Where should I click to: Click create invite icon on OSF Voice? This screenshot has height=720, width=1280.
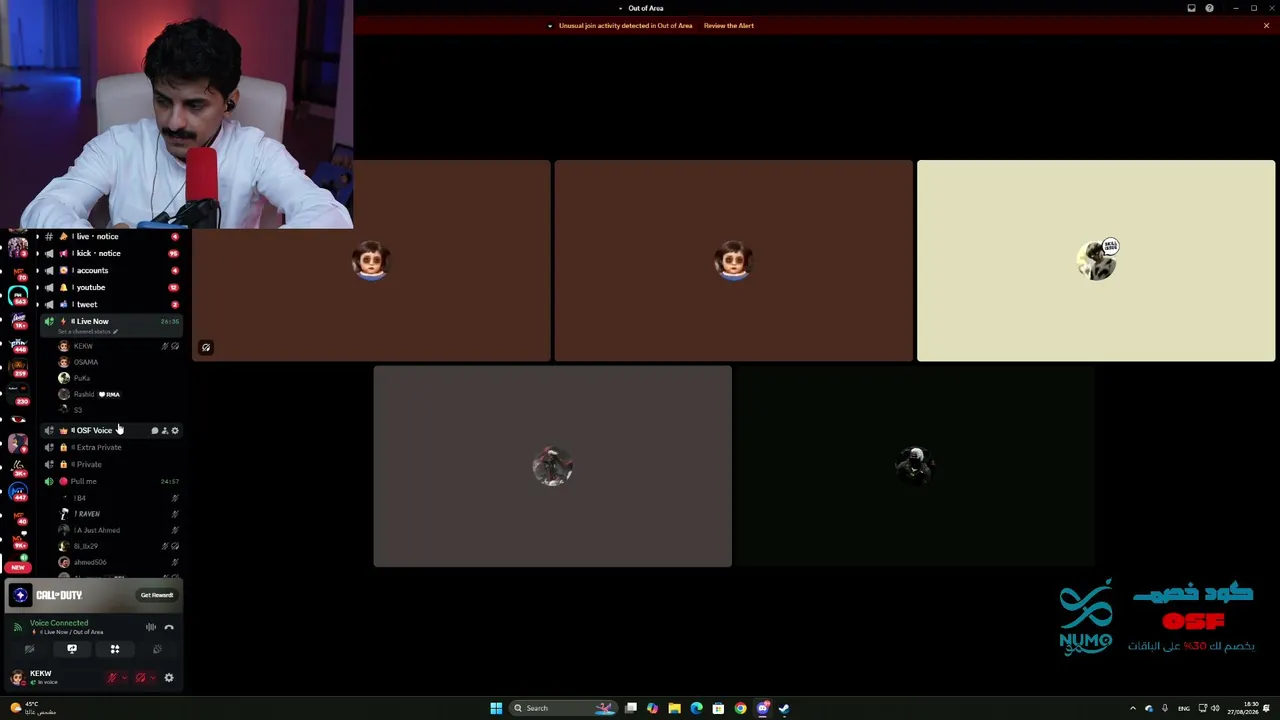click(x=164, y=431)
